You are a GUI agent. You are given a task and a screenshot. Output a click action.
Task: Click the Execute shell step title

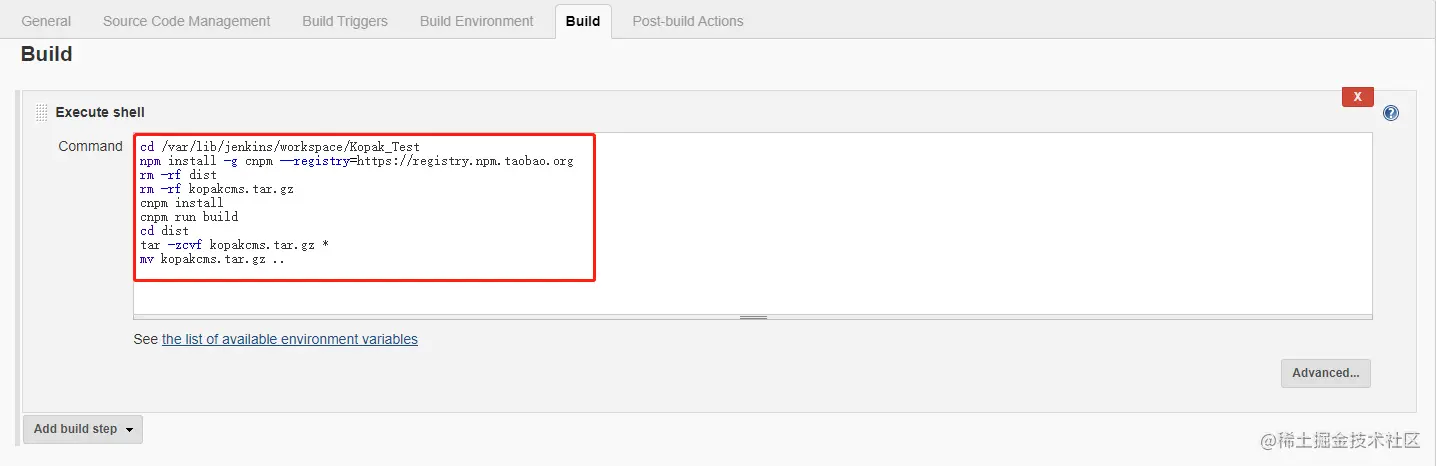[100, 112]
